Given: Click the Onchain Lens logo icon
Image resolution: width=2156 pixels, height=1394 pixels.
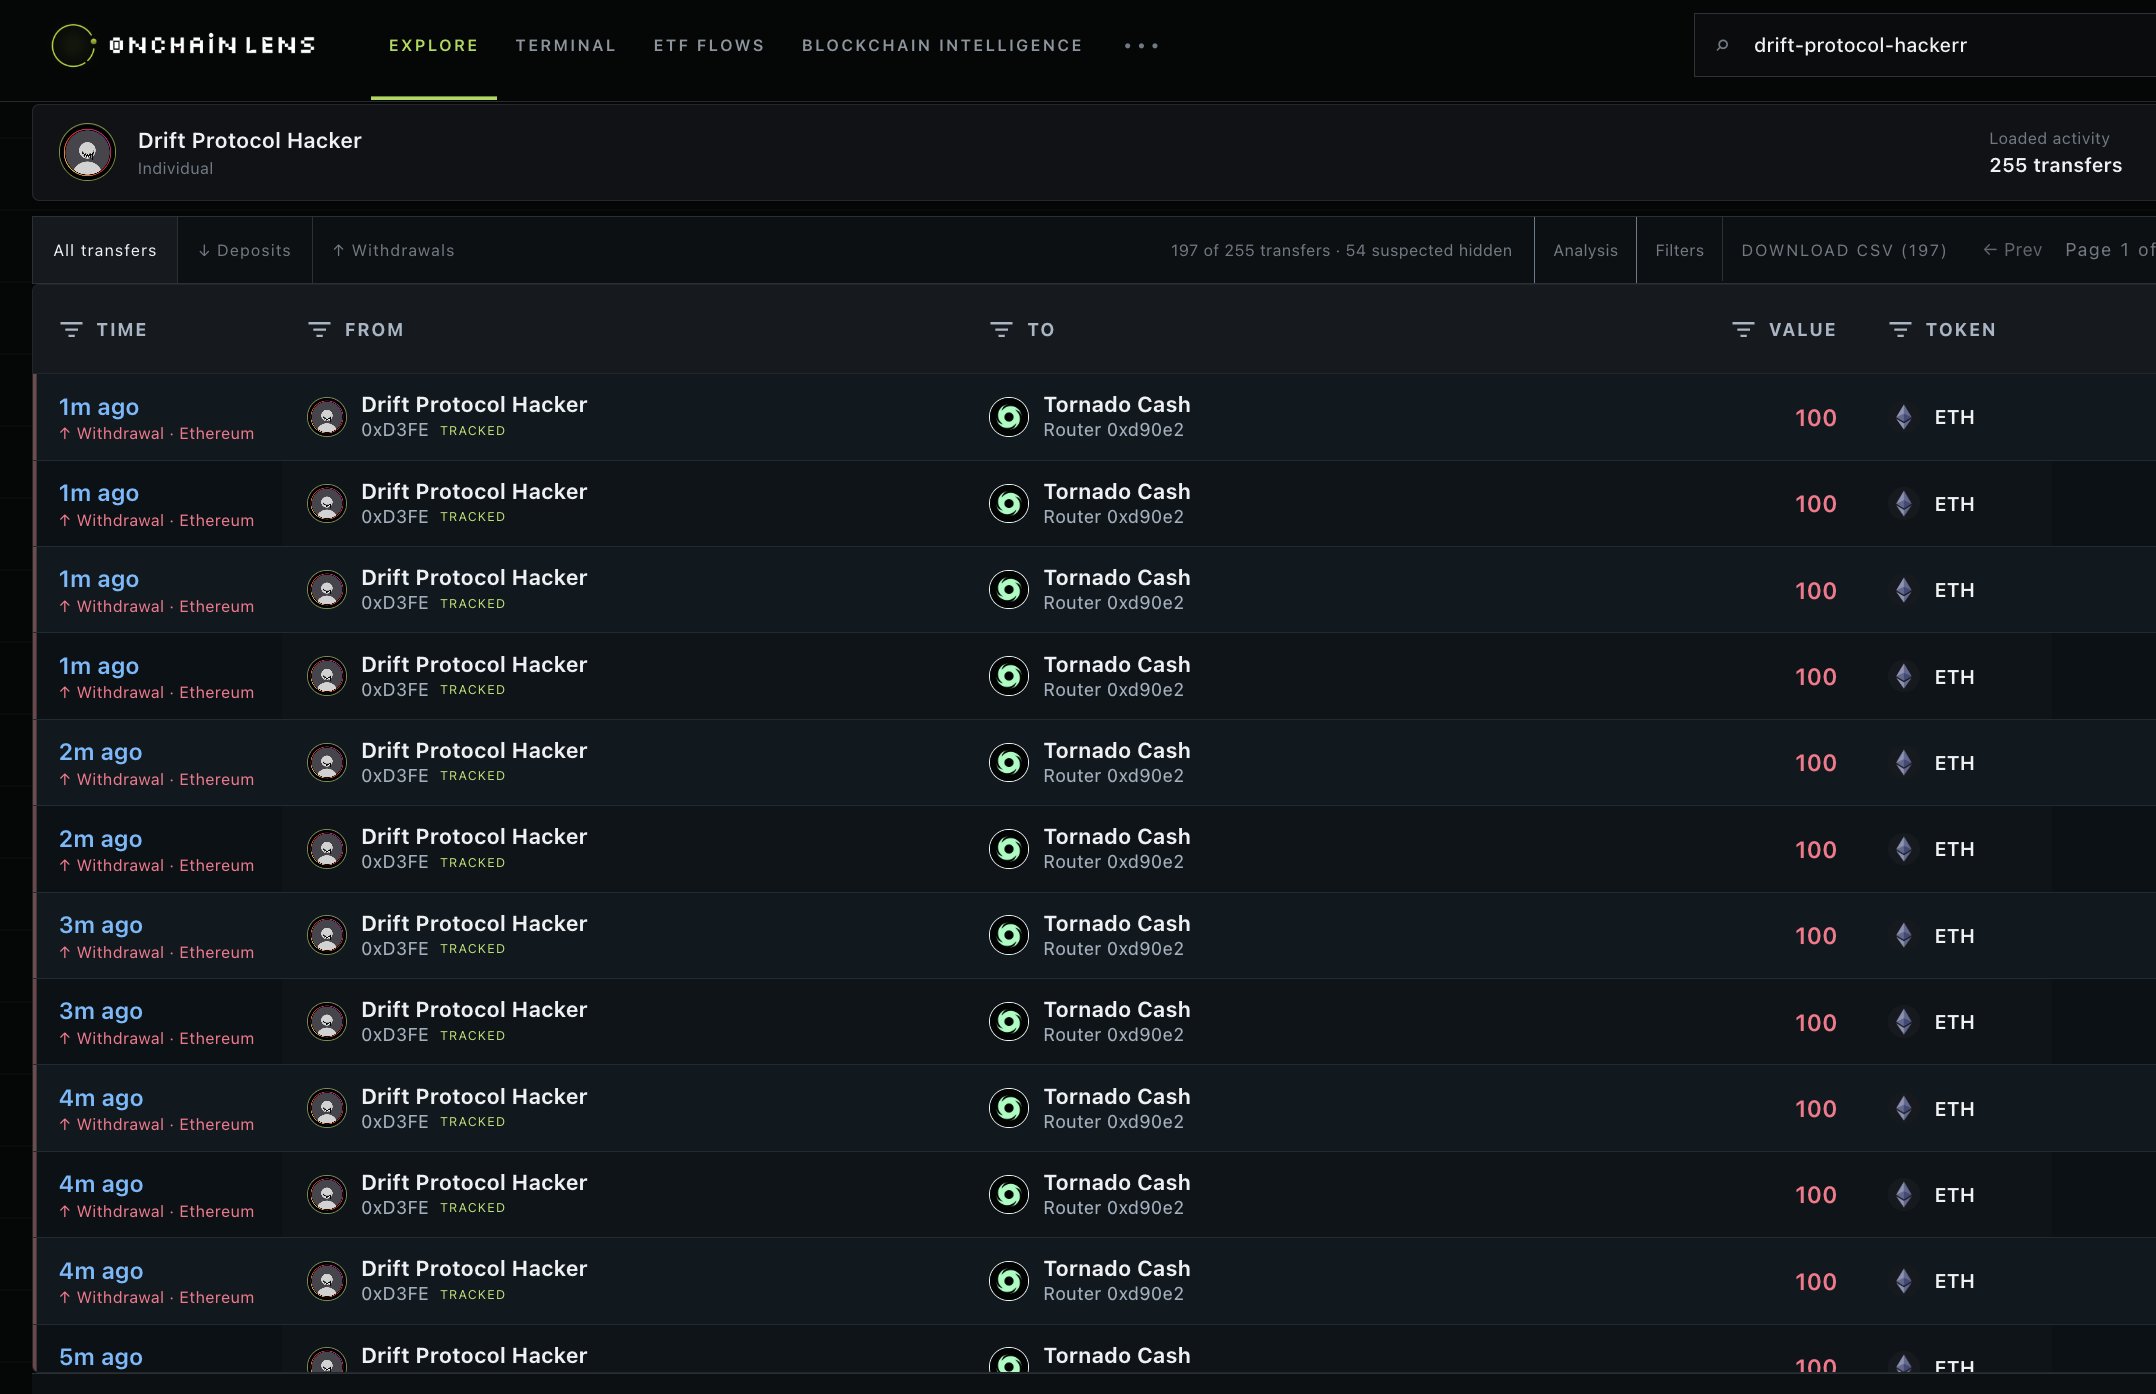Looking at the screenshot, I should 74,45.
